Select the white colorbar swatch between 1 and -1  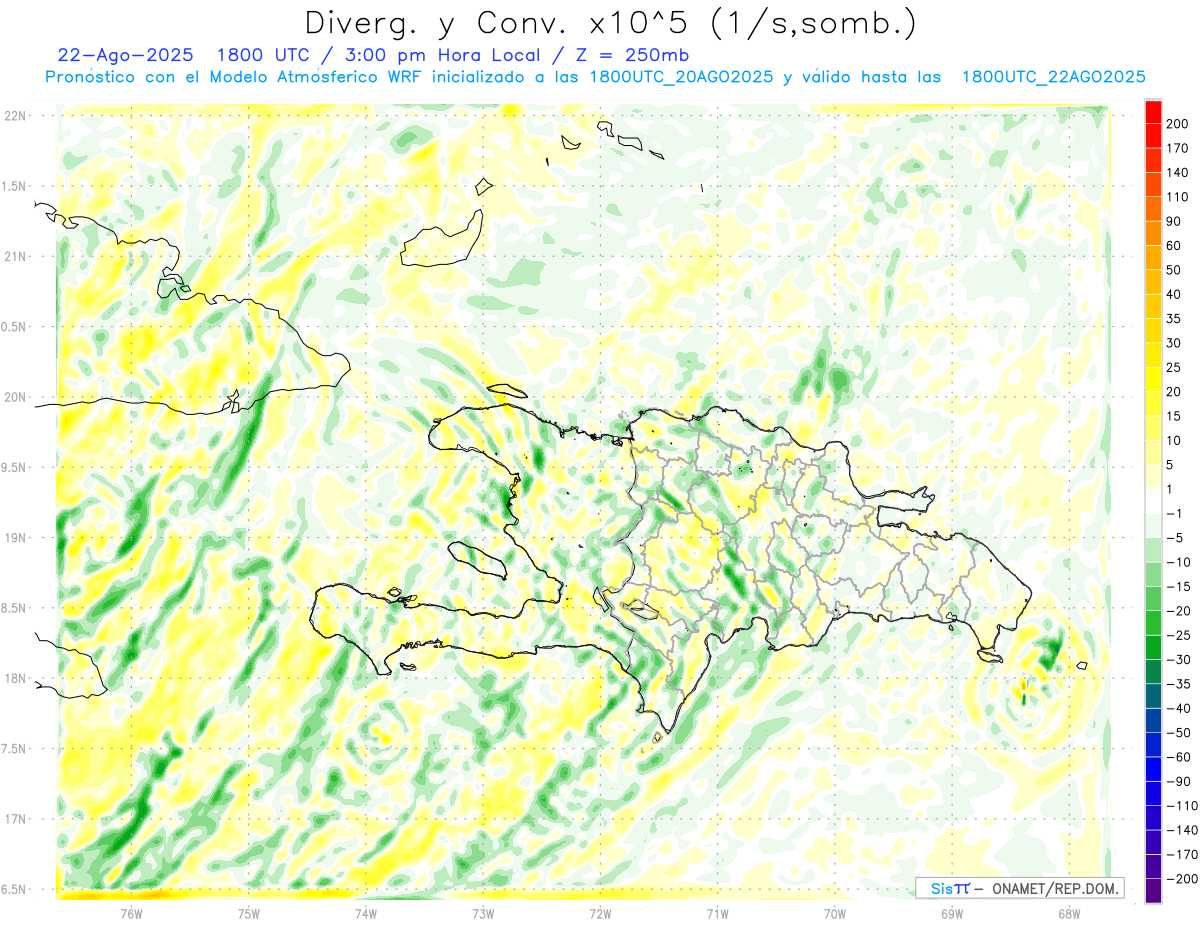pos(1153,500)
